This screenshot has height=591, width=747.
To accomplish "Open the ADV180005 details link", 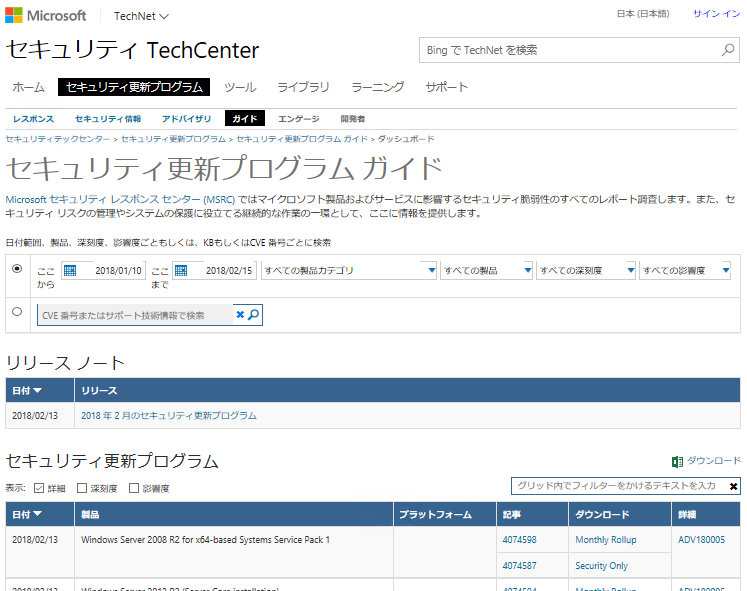I will click(701, 540).
